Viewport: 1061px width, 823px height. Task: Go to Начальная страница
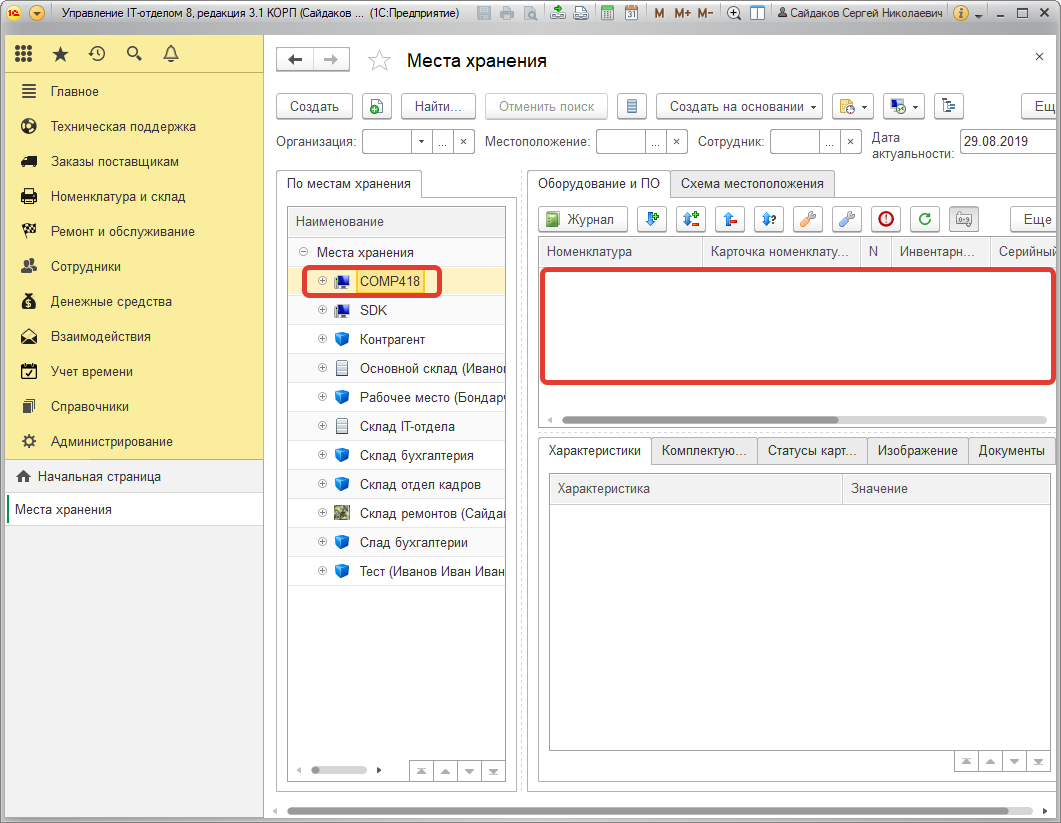[x=99, y=476]
